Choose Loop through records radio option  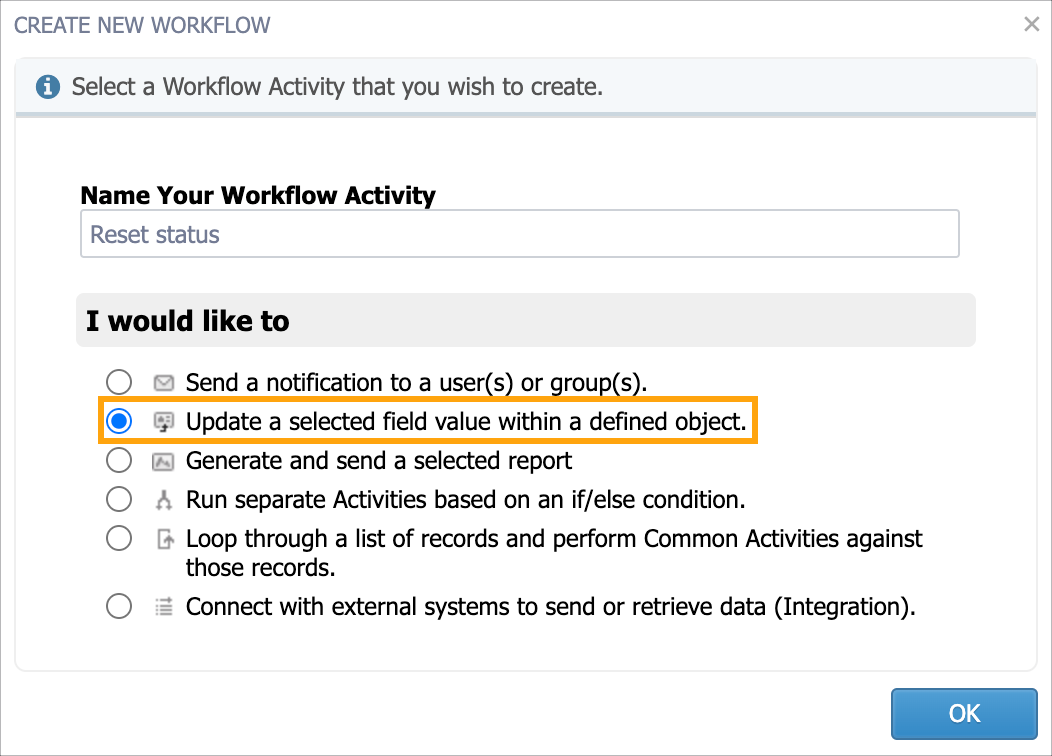[119, 538]
